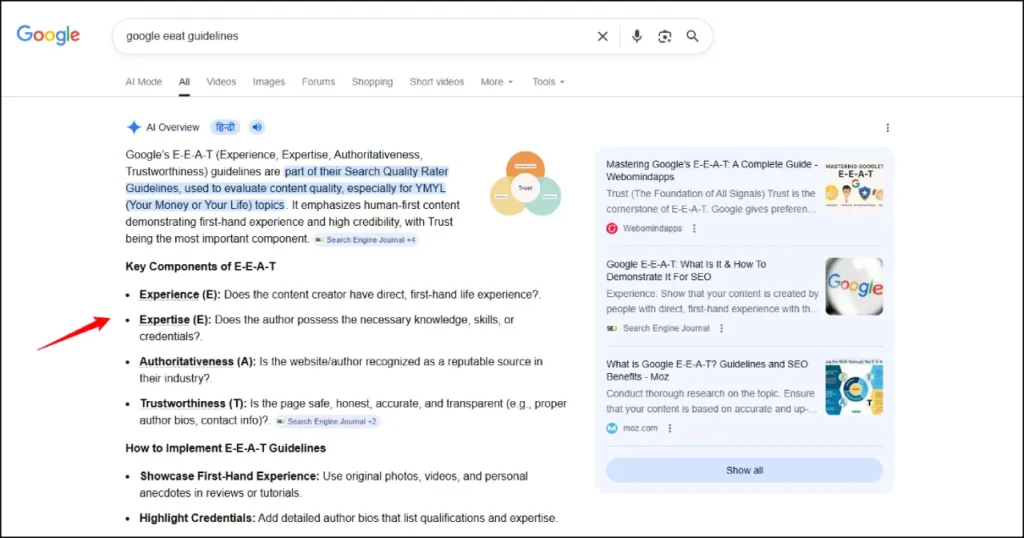The image size is (1024, 538).
Task: Click the underlined Trustworthiness (T) term
Action: click(193, 404)
